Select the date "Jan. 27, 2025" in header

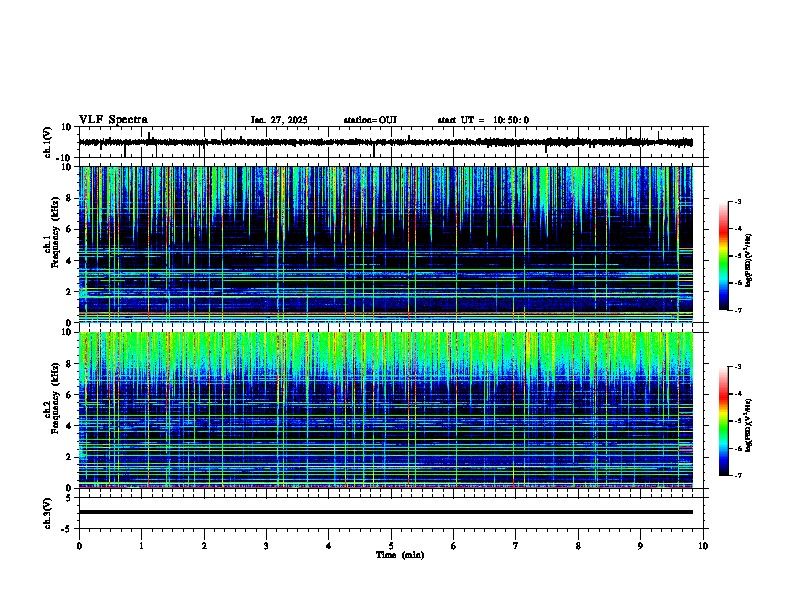click(279, 120)
